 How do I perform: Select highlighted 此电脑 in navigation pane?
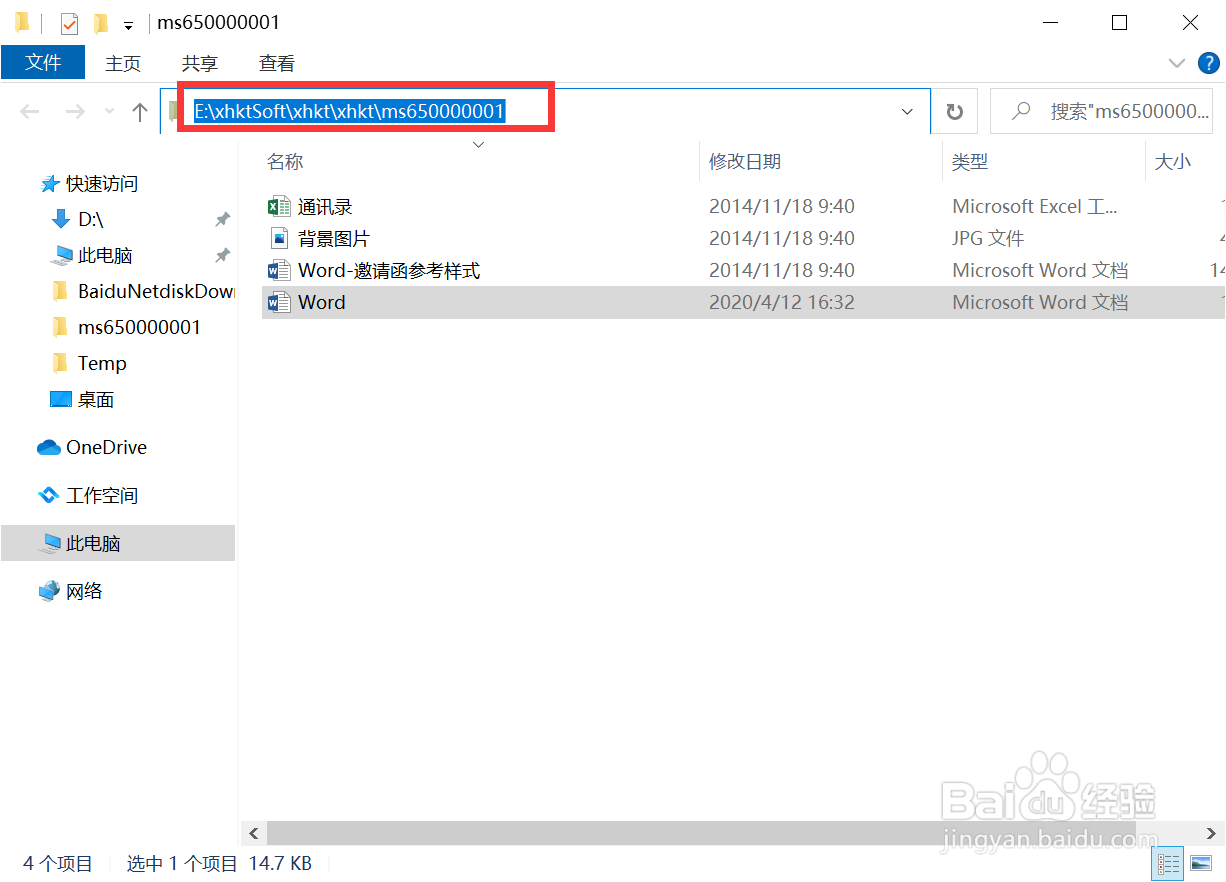[x=118, y=544]
